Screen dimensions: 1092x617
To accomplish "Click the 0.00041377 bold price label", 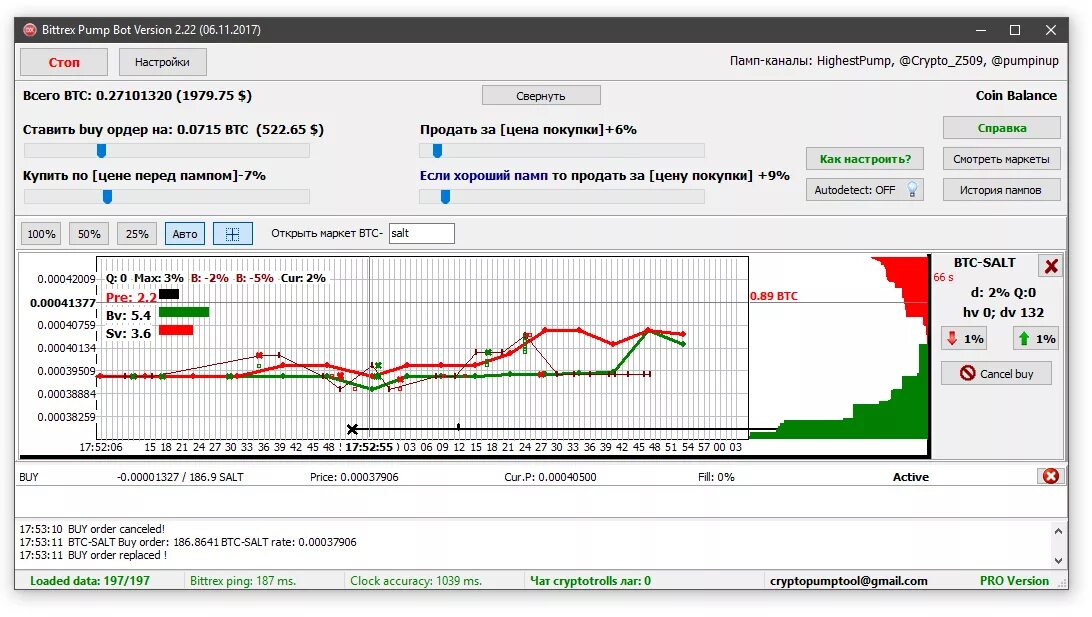I will pos(63,303).
